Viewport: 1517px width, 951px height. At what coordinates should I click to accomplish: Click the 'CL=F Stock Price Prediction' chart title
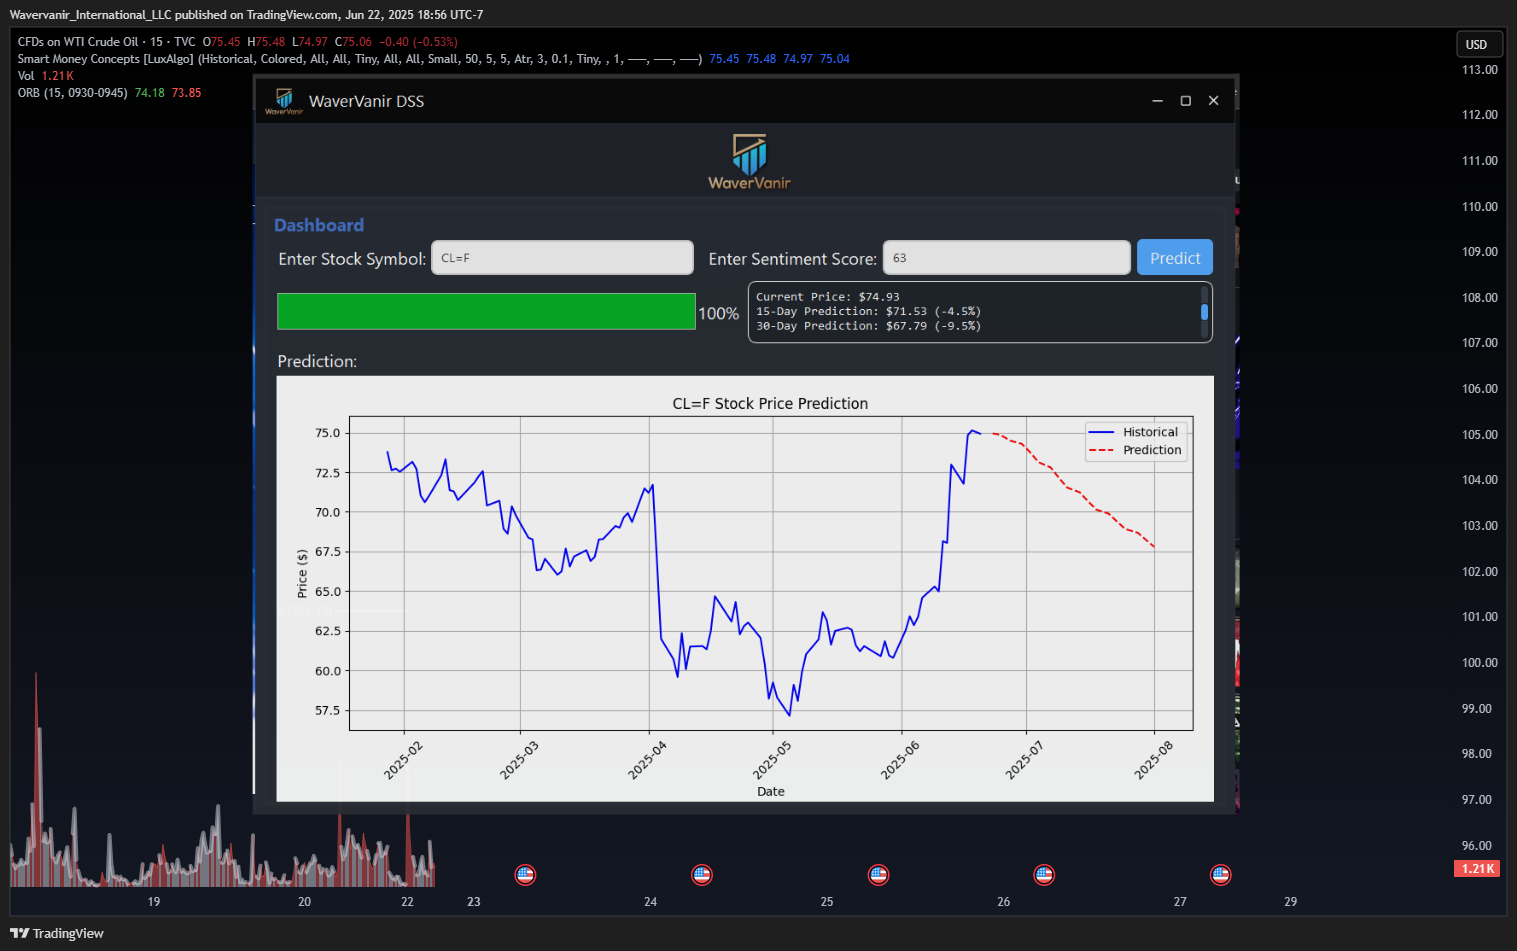pyautogui.click(x=770, y=403)
